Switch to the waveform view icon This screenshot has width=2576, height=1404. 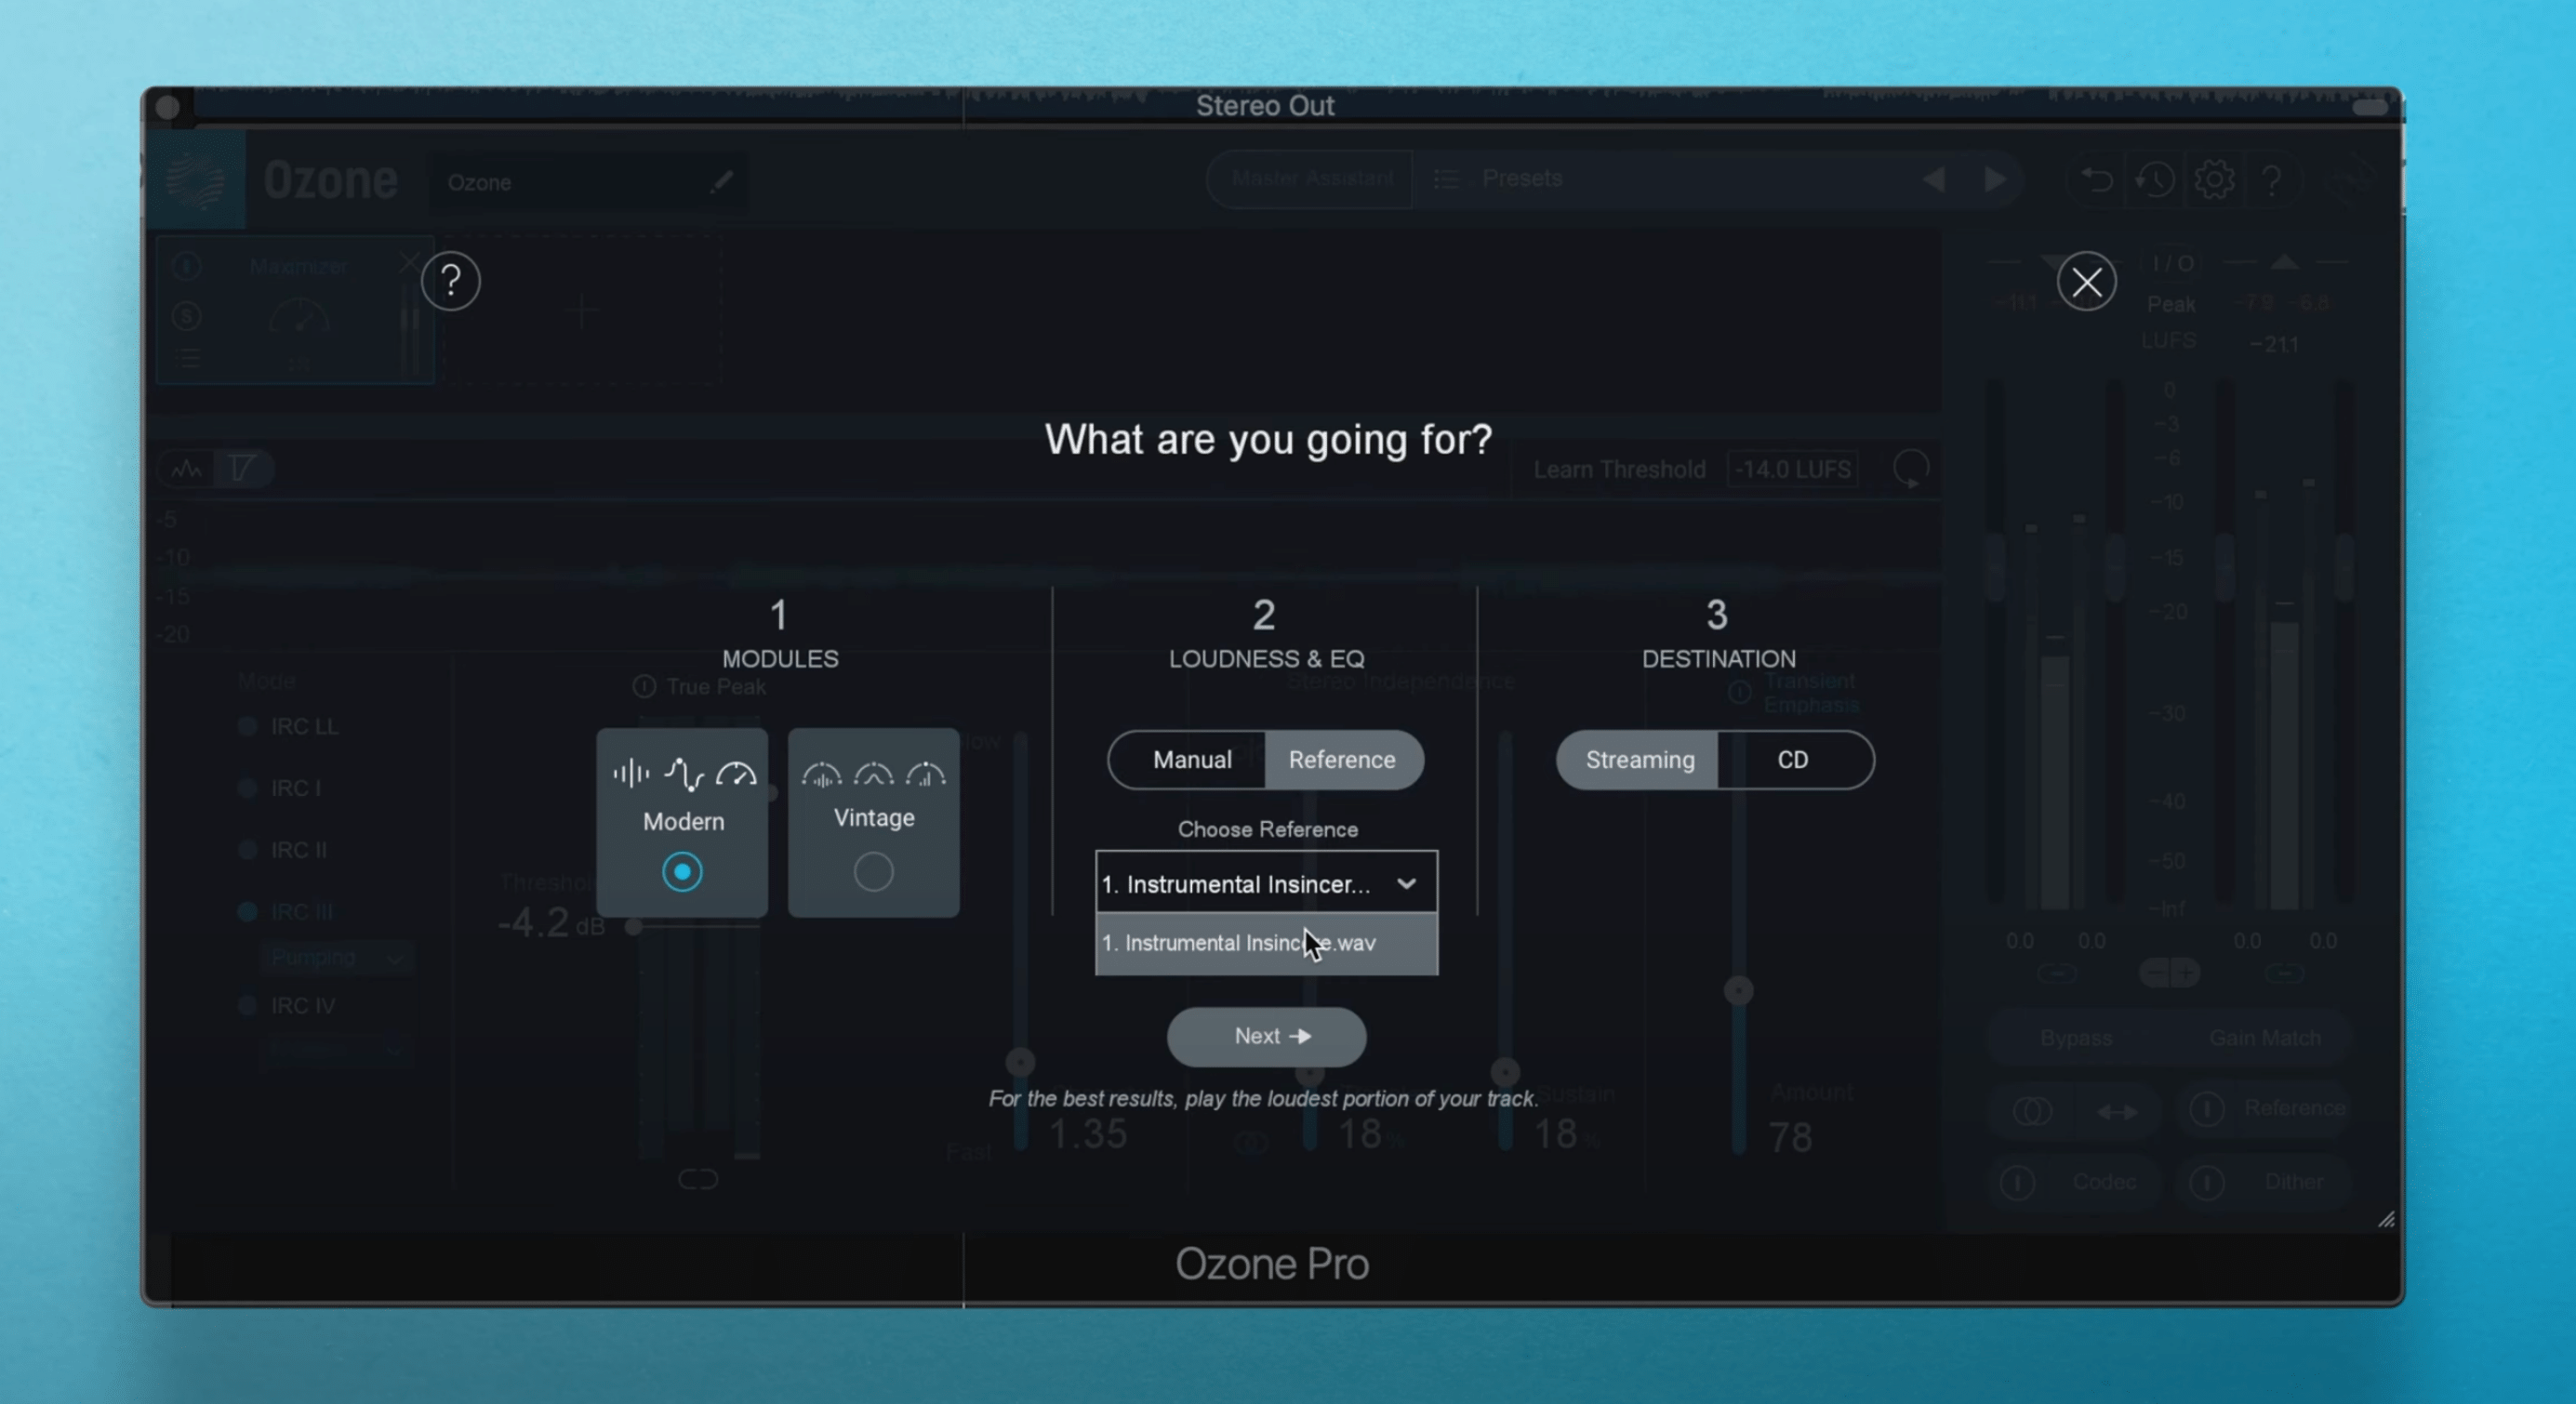[187, 468]
